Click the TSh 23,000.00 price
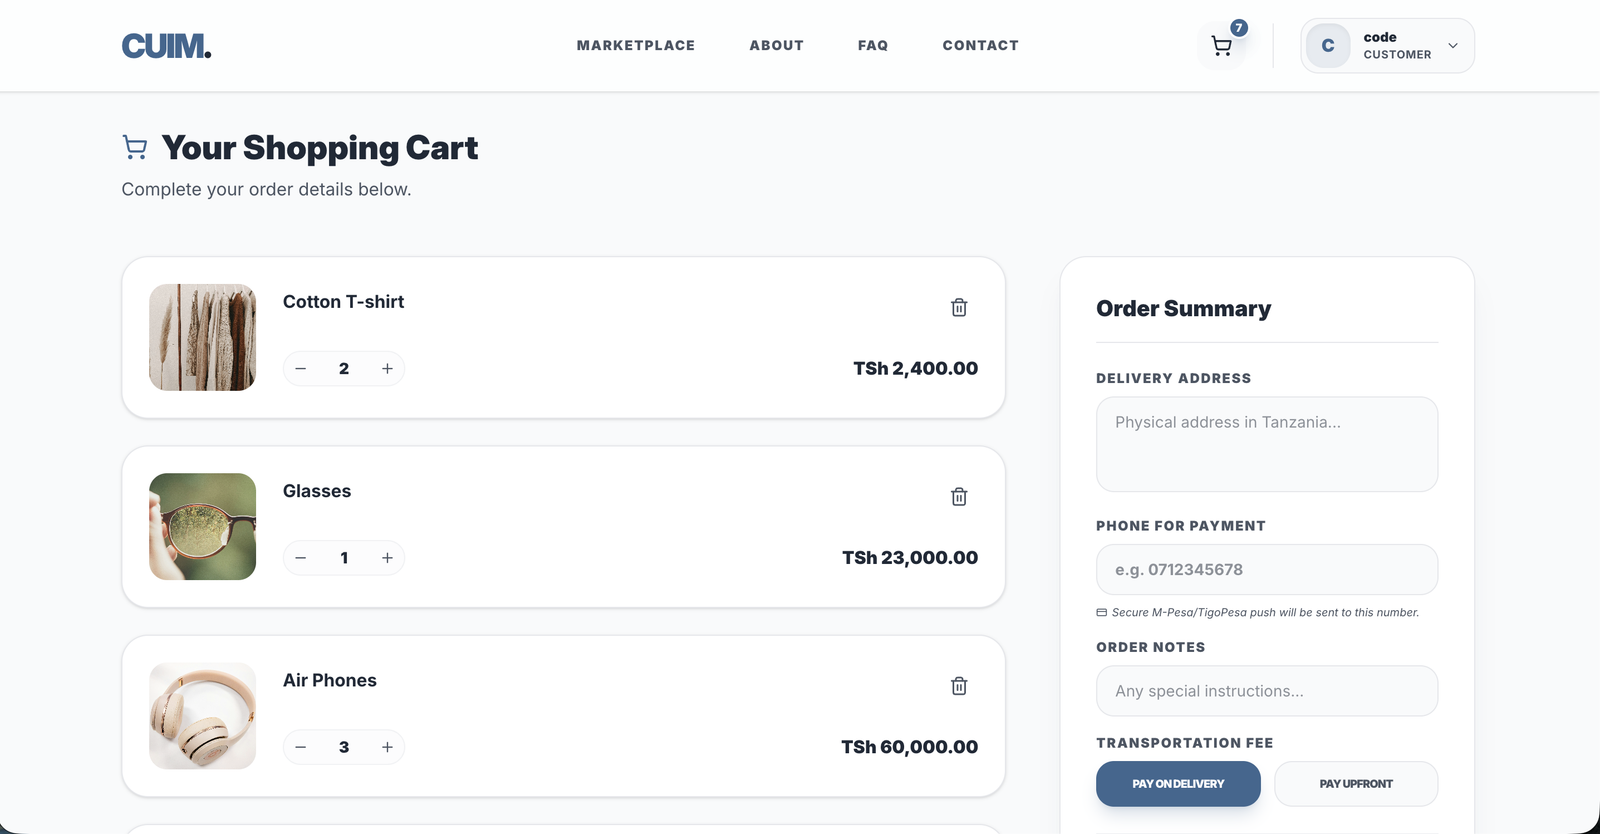 (910, 557)
